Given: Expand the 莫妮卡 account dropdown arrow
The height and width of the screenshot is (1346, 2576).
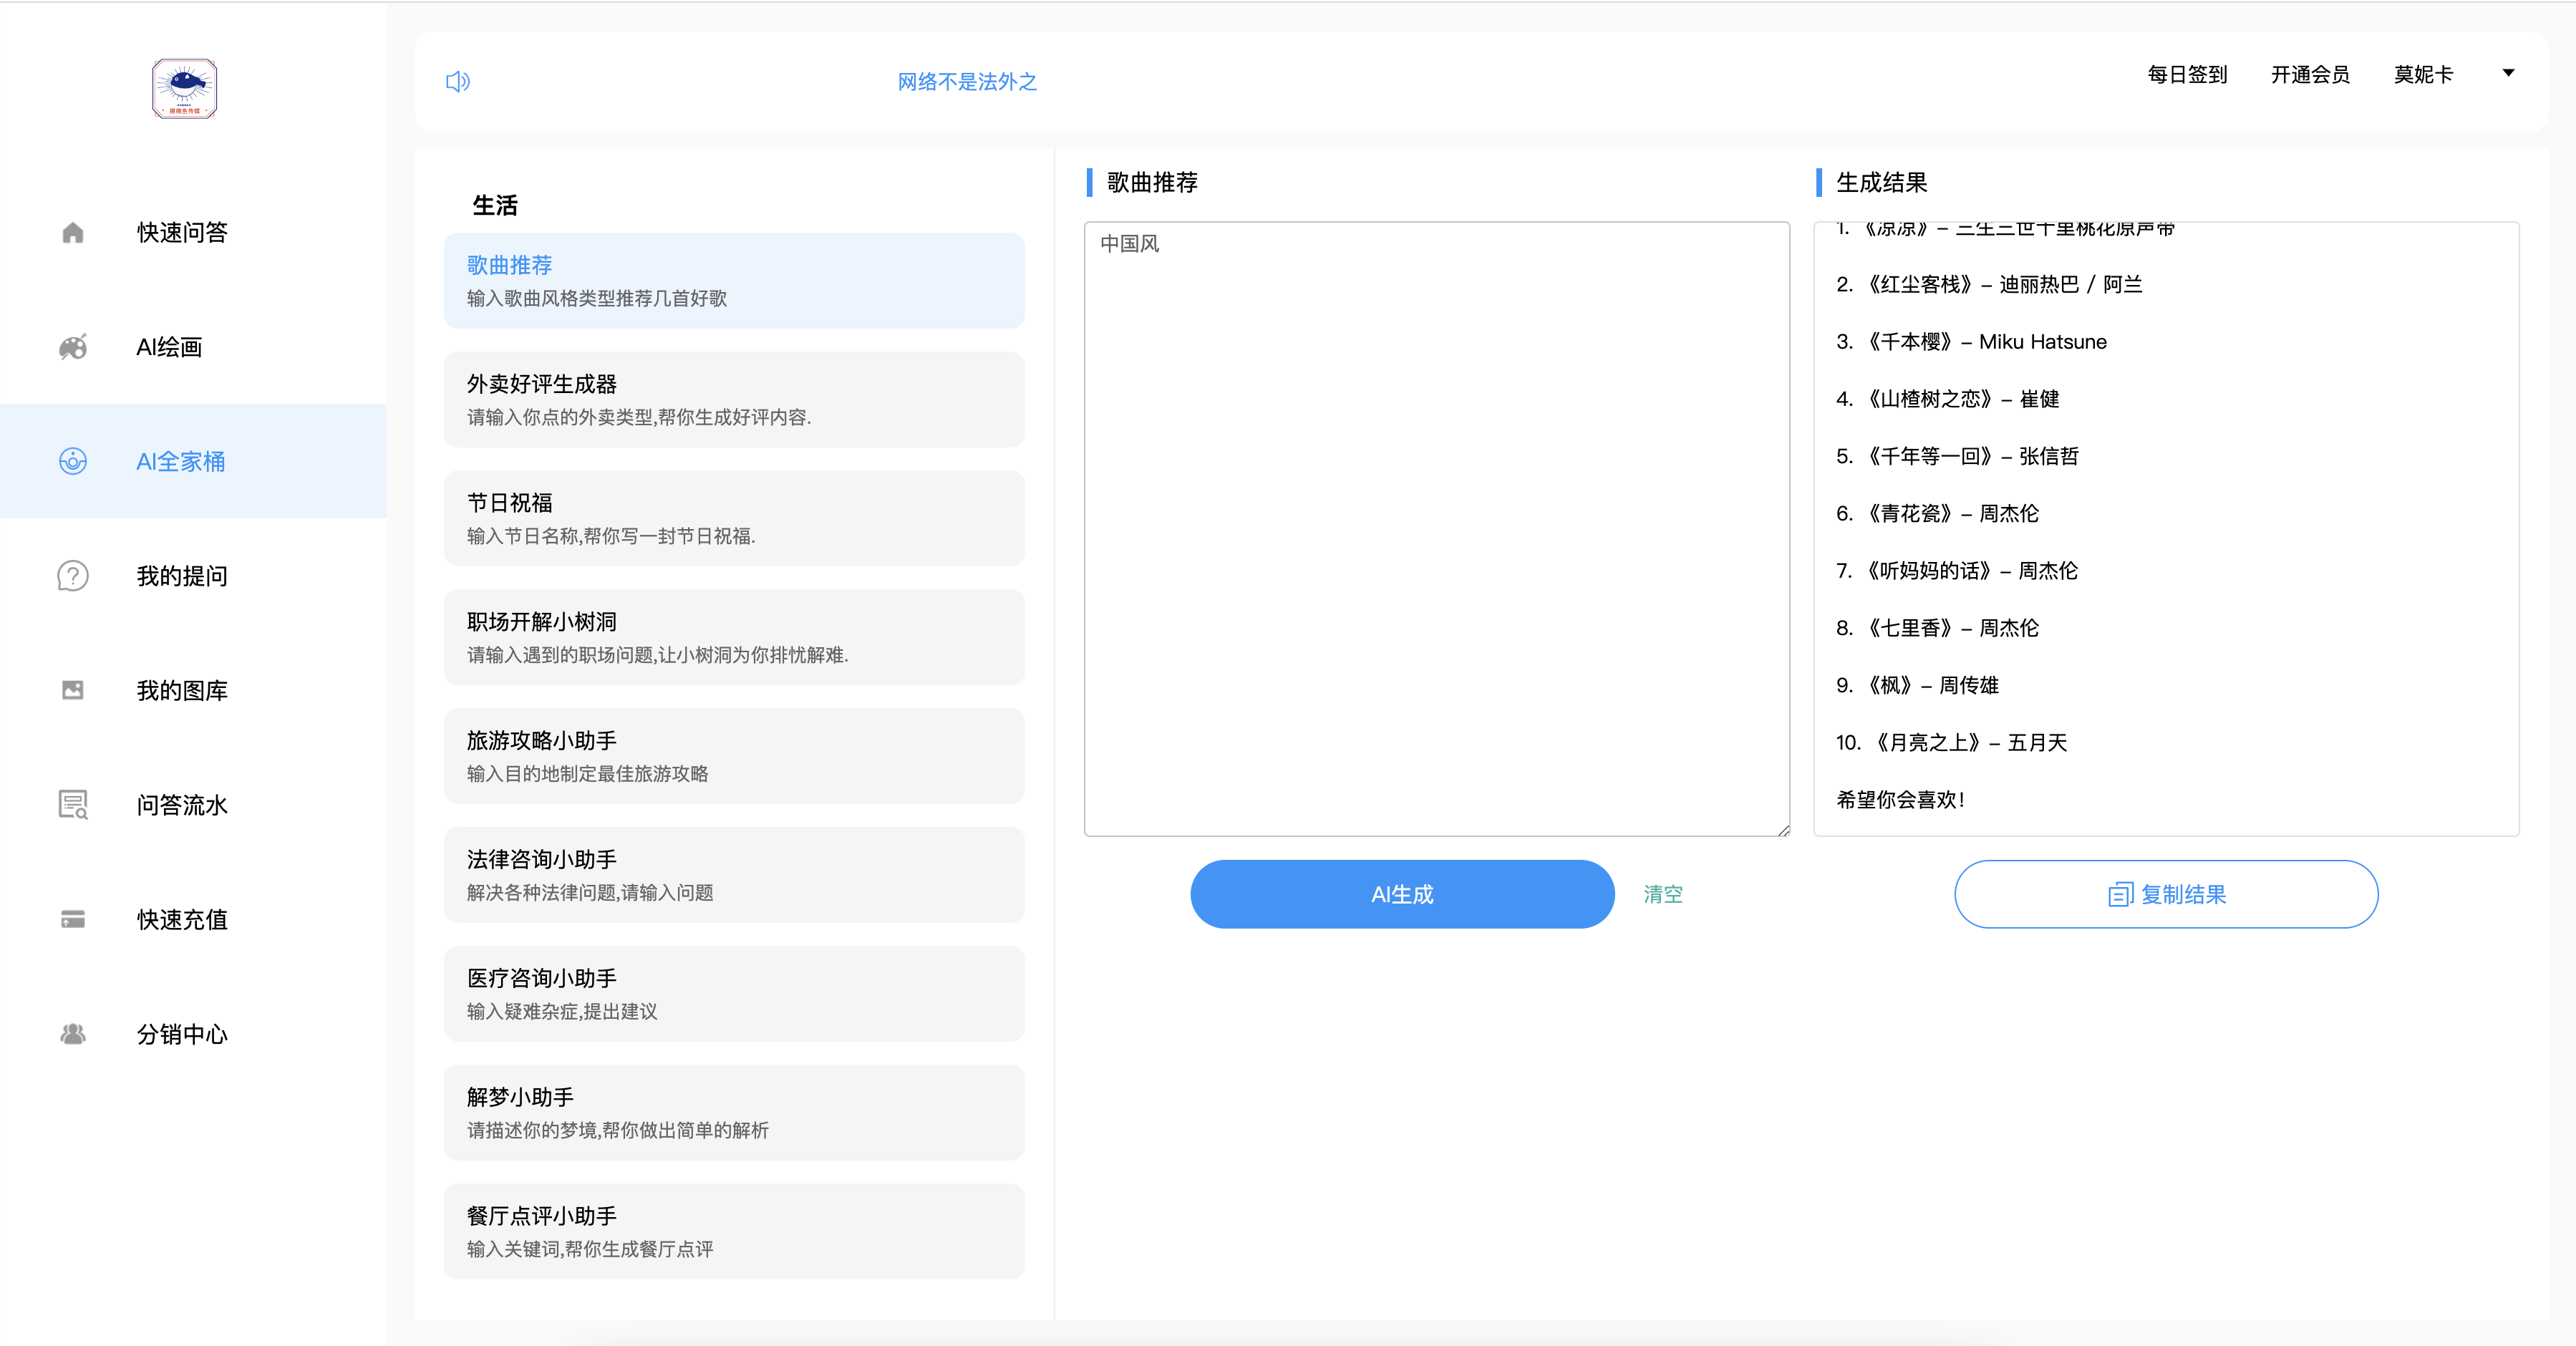Looking at the screenshot, I should point(2507,73).
